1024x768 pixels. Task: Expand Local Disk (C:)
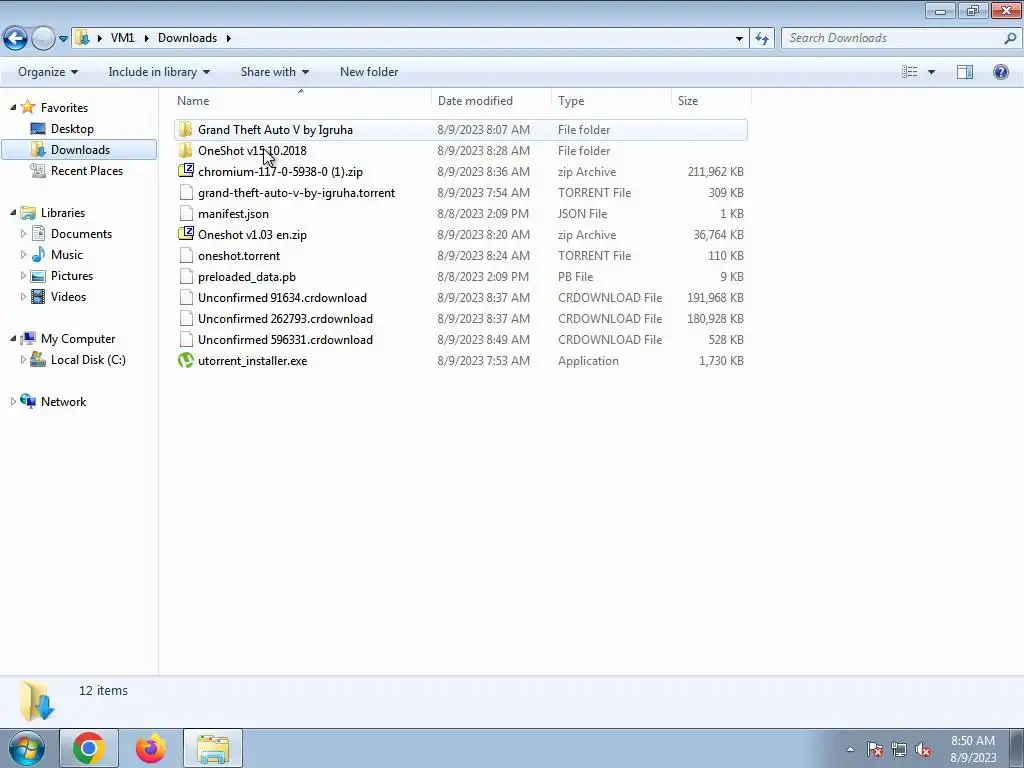[x=24, y=359]
